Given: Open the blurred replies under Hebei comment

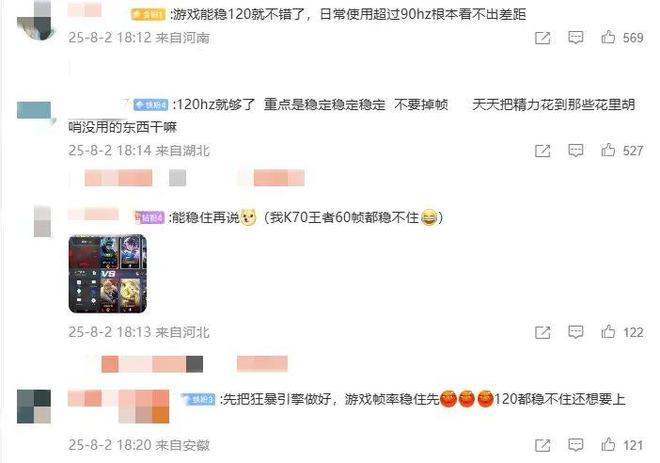Looking at the screenshot, I should click(194, 364).
